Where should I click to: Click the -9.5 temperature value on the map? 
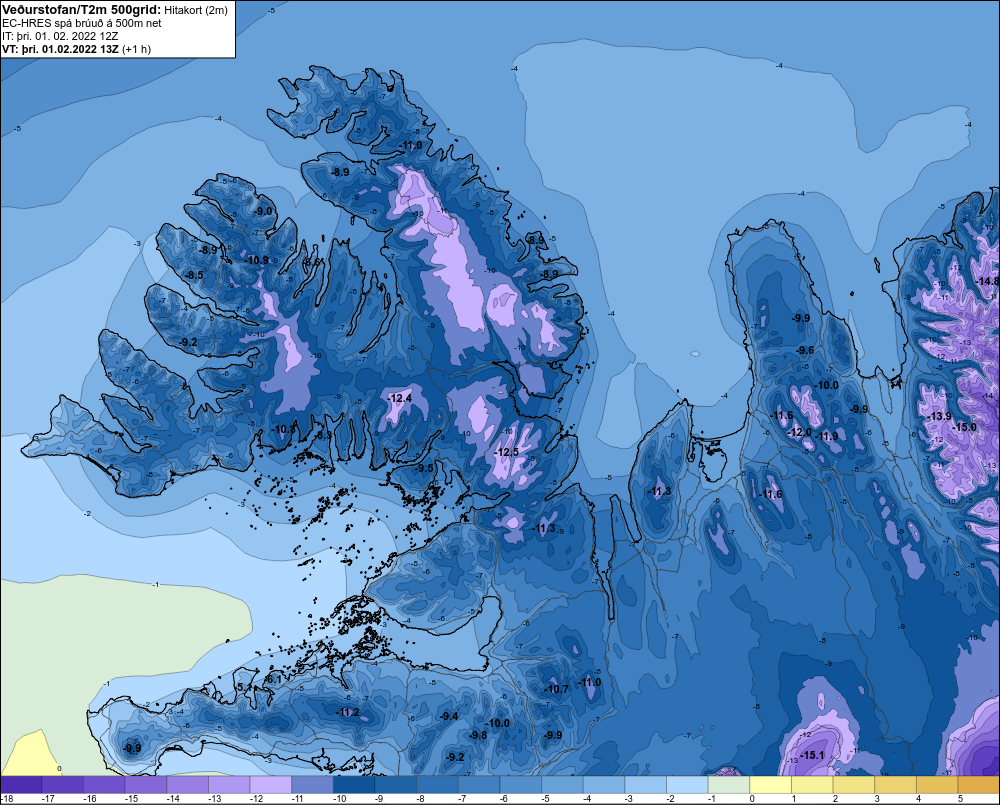click(x=423, y=468)
